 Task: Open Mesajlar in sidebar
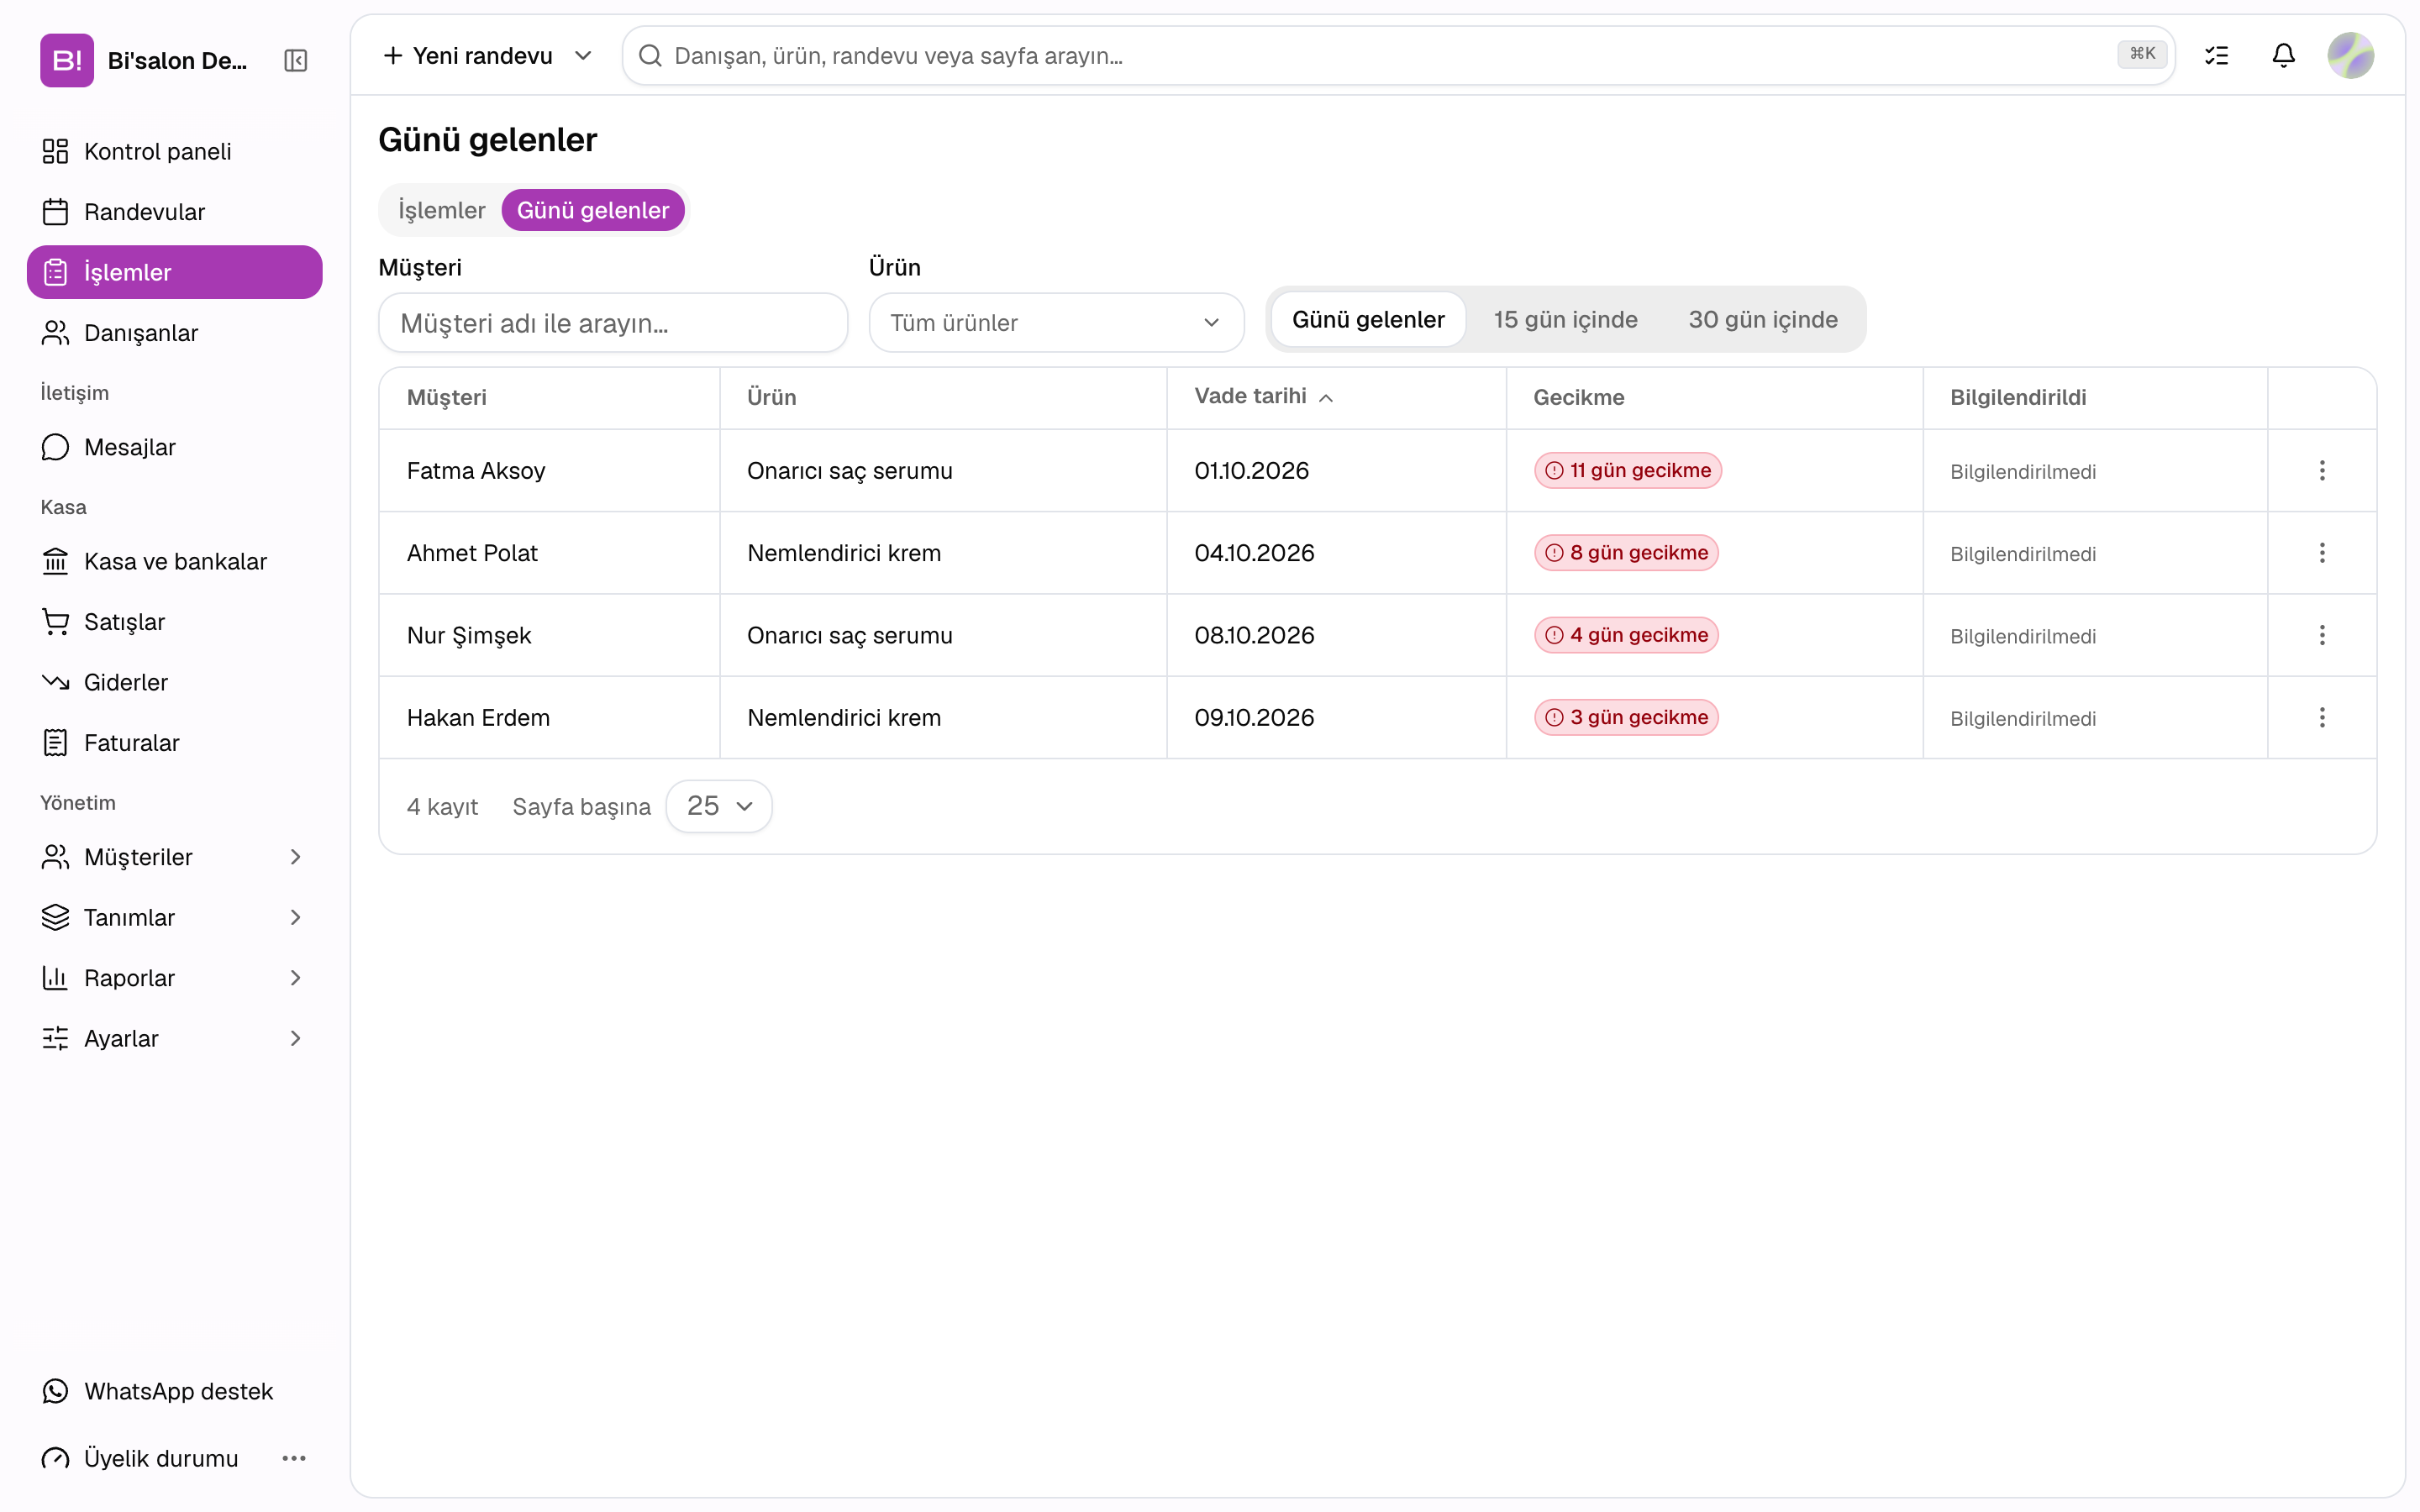(175, 447)
